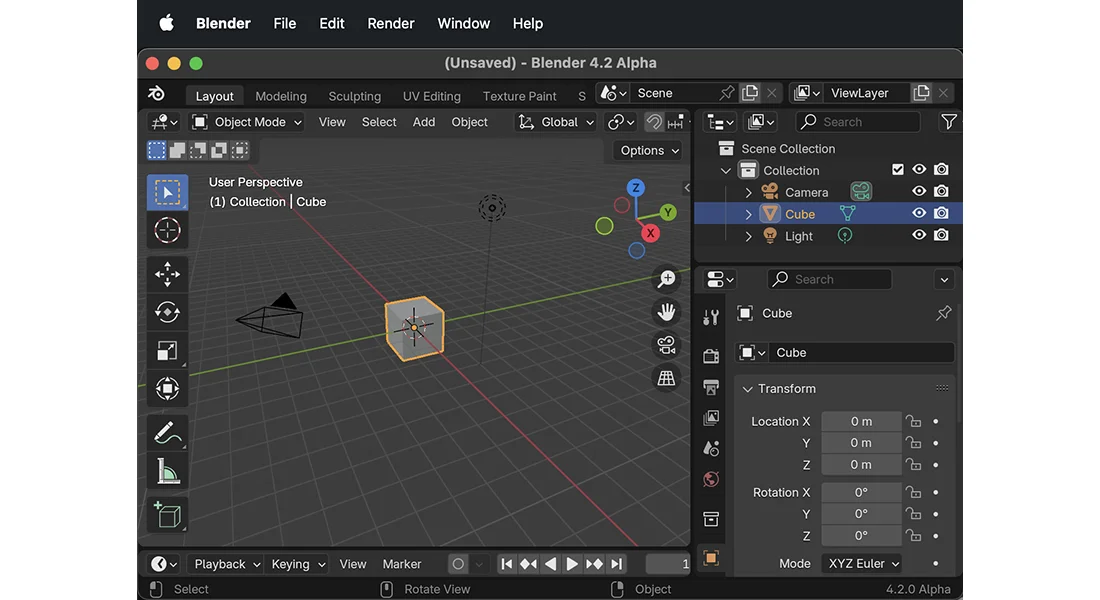Select the Add Cube tool

pos(167,515)
